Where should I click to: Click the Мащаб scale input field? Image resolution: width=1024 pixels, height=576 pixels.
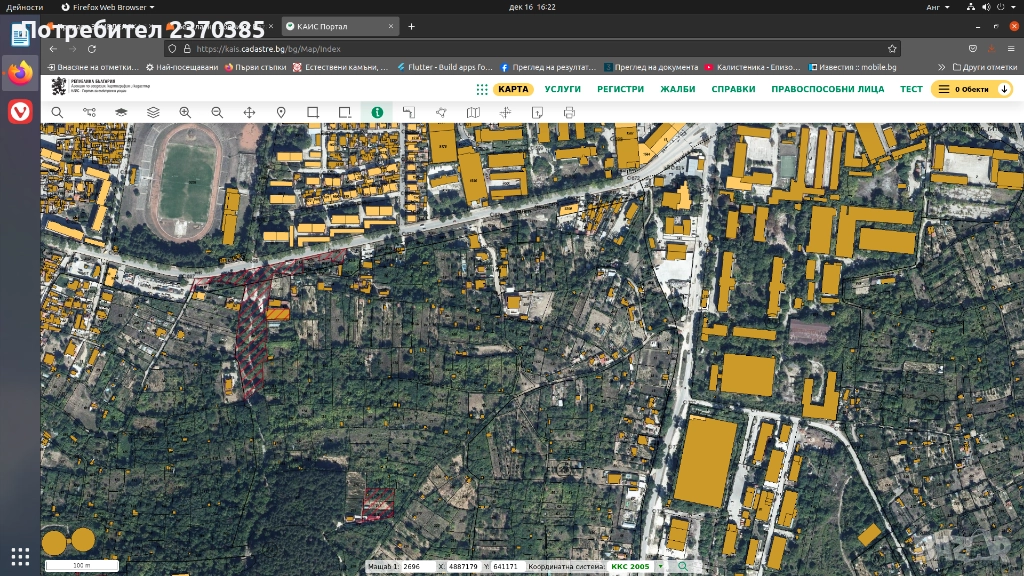(417, 567)
